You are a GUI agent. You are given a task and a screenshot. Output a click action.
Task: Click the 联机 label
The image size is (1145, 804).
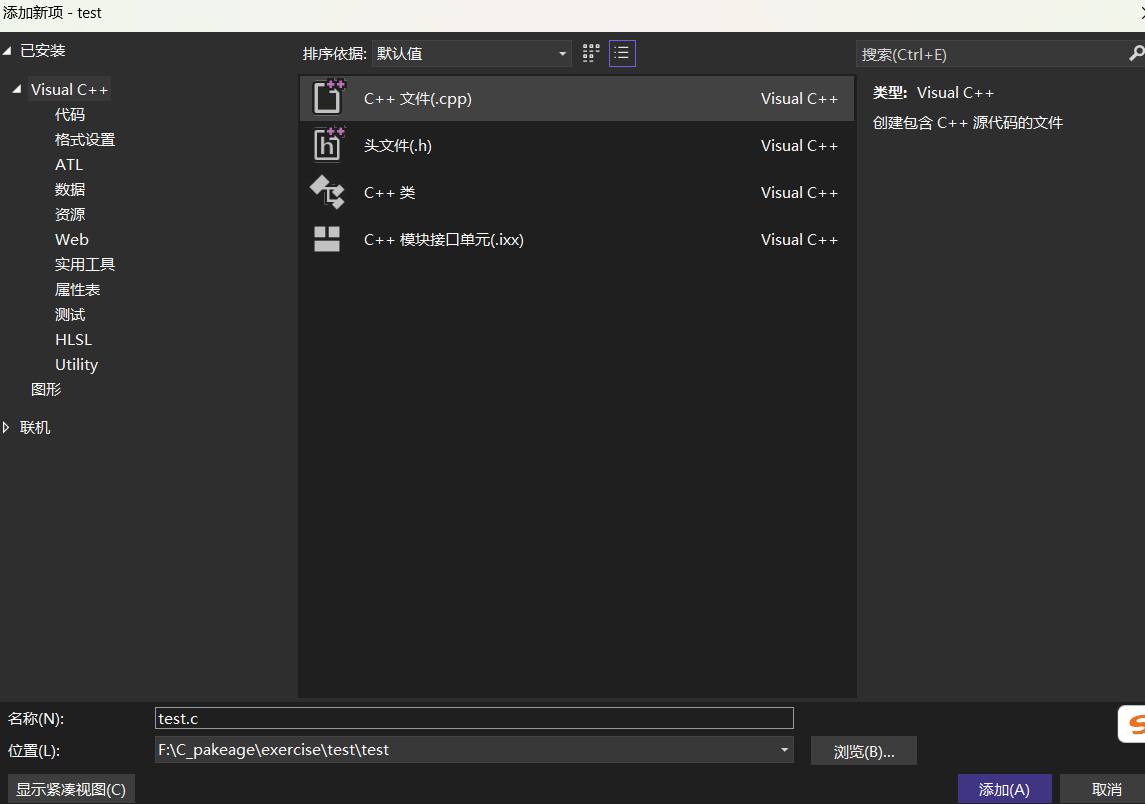tap(35, 427)
